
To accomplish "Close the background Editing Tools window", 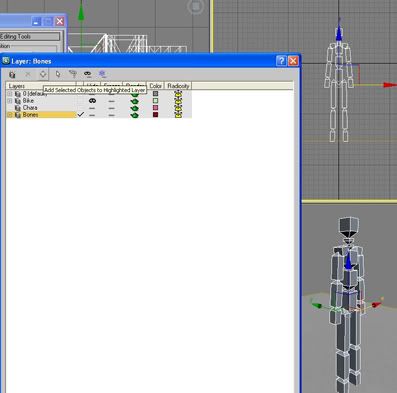I will pos(60,22).
